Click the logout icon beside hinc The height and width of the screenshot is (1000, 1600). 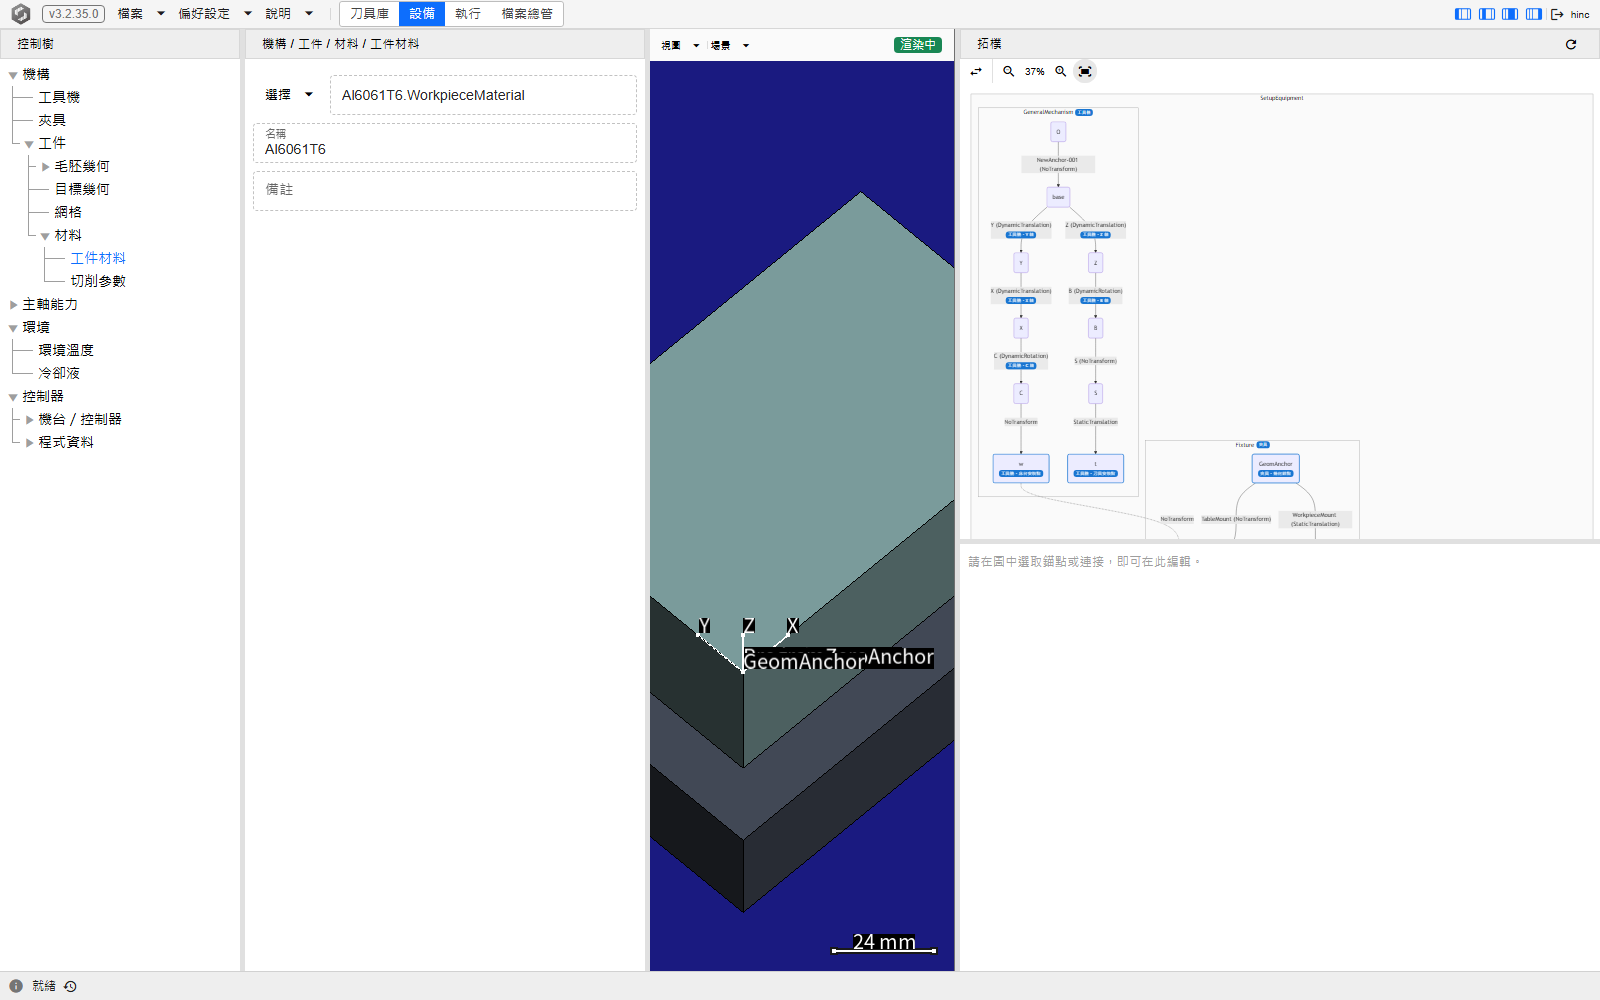click(1557, 14)
